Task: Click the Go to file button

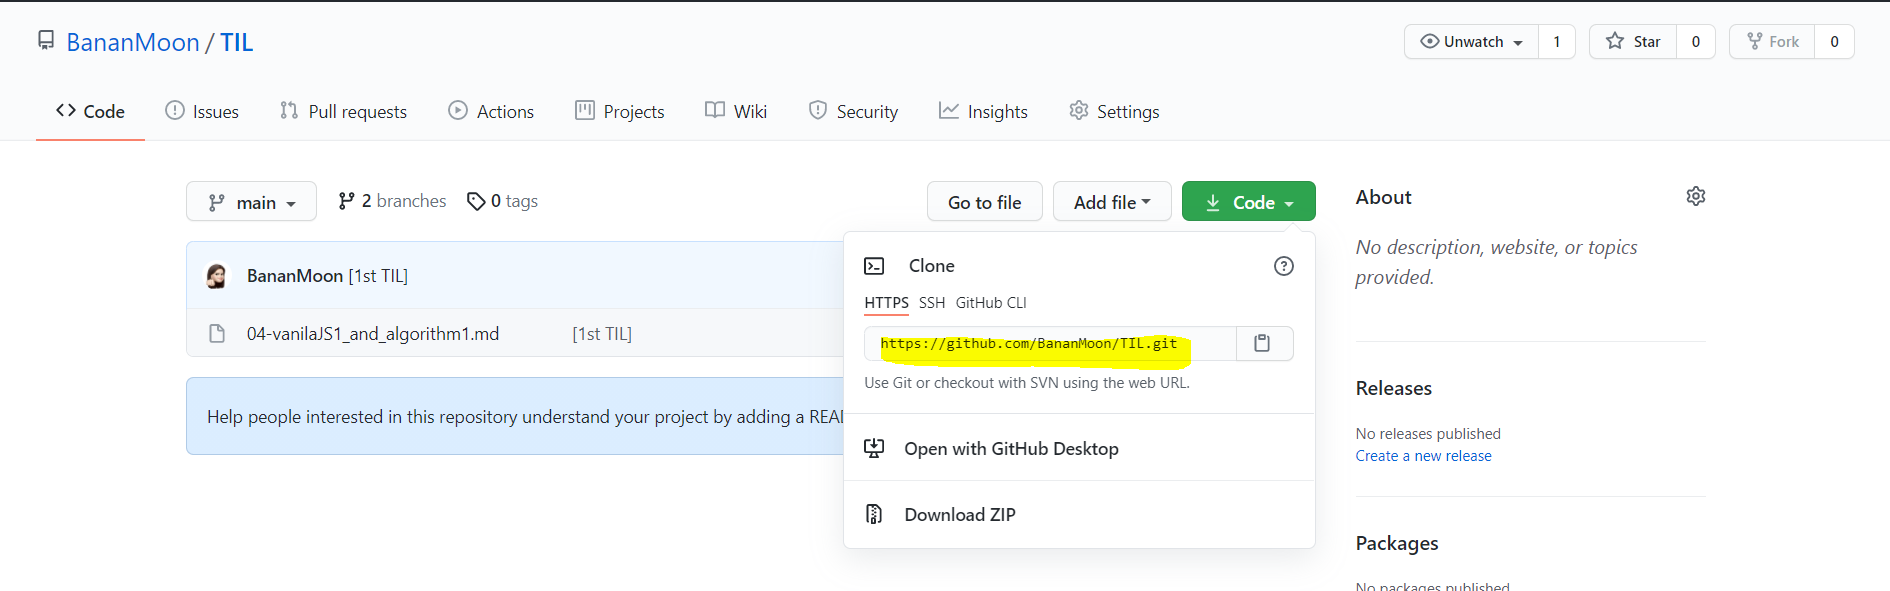Action: [x=985, y=201]
